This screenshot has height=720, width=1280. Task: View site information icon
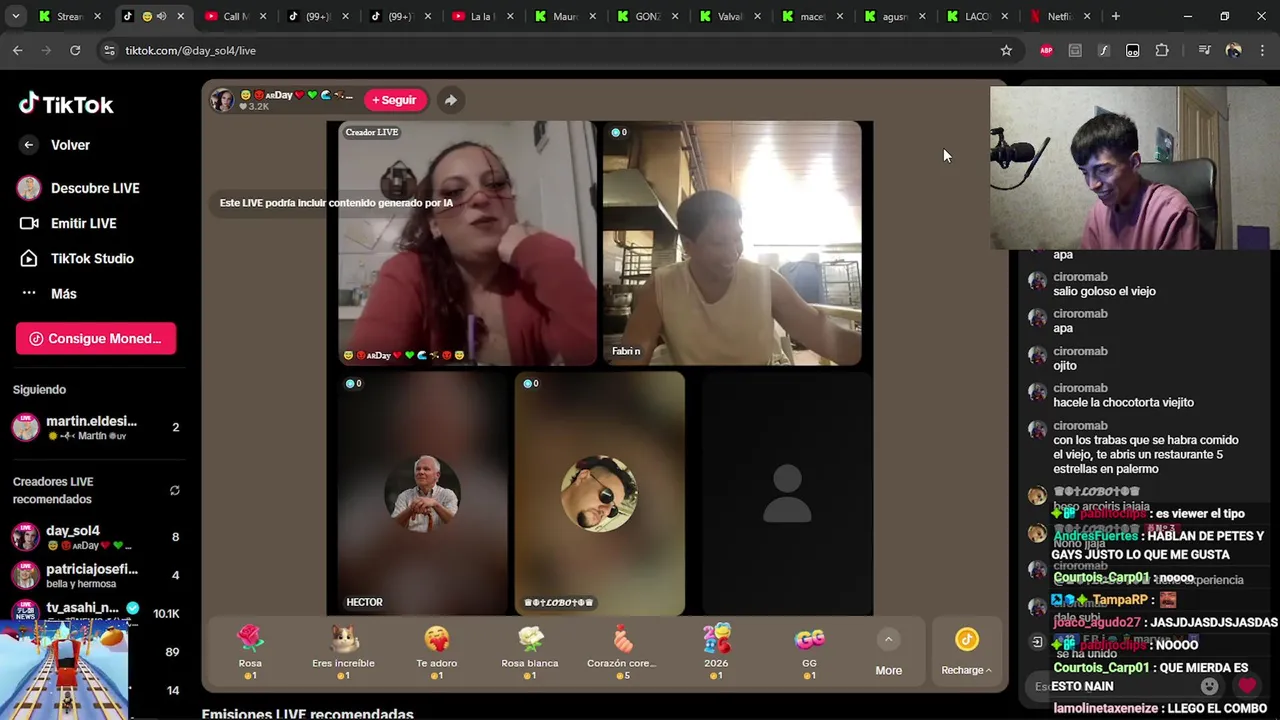109,50
